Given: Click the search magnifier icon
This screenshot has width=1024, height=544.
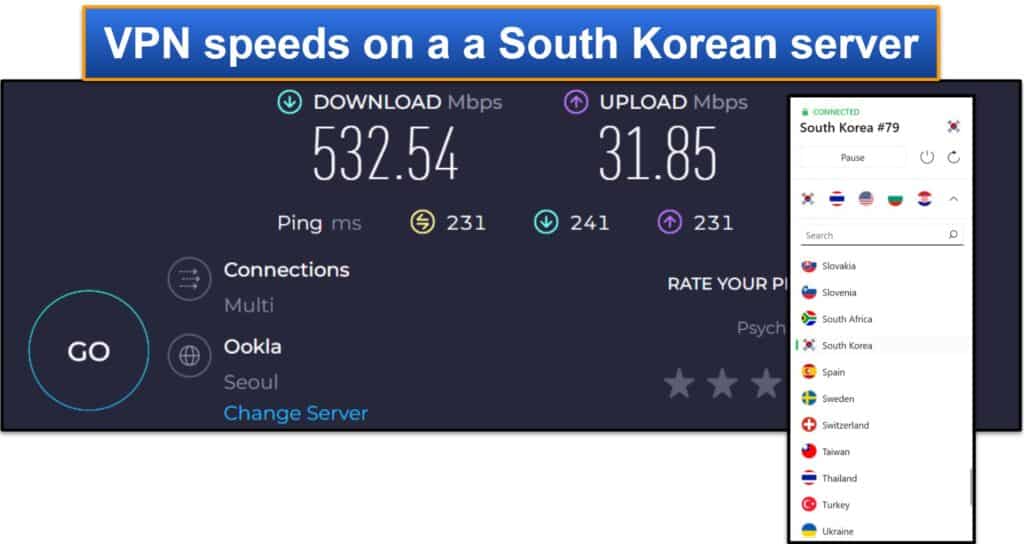Looking at the screenshot, I should 953,234.
